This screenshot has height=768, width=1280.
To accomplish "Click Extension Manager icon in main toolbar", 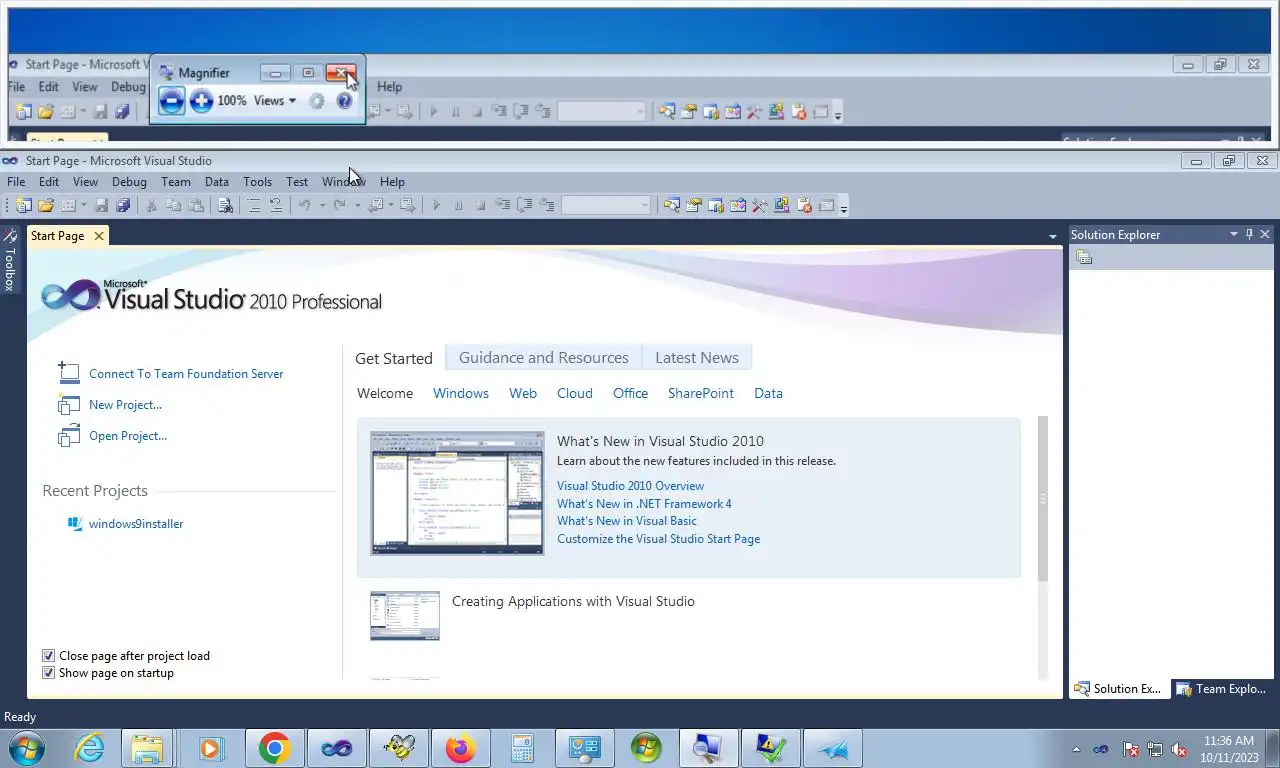I will tap(781, 205).
